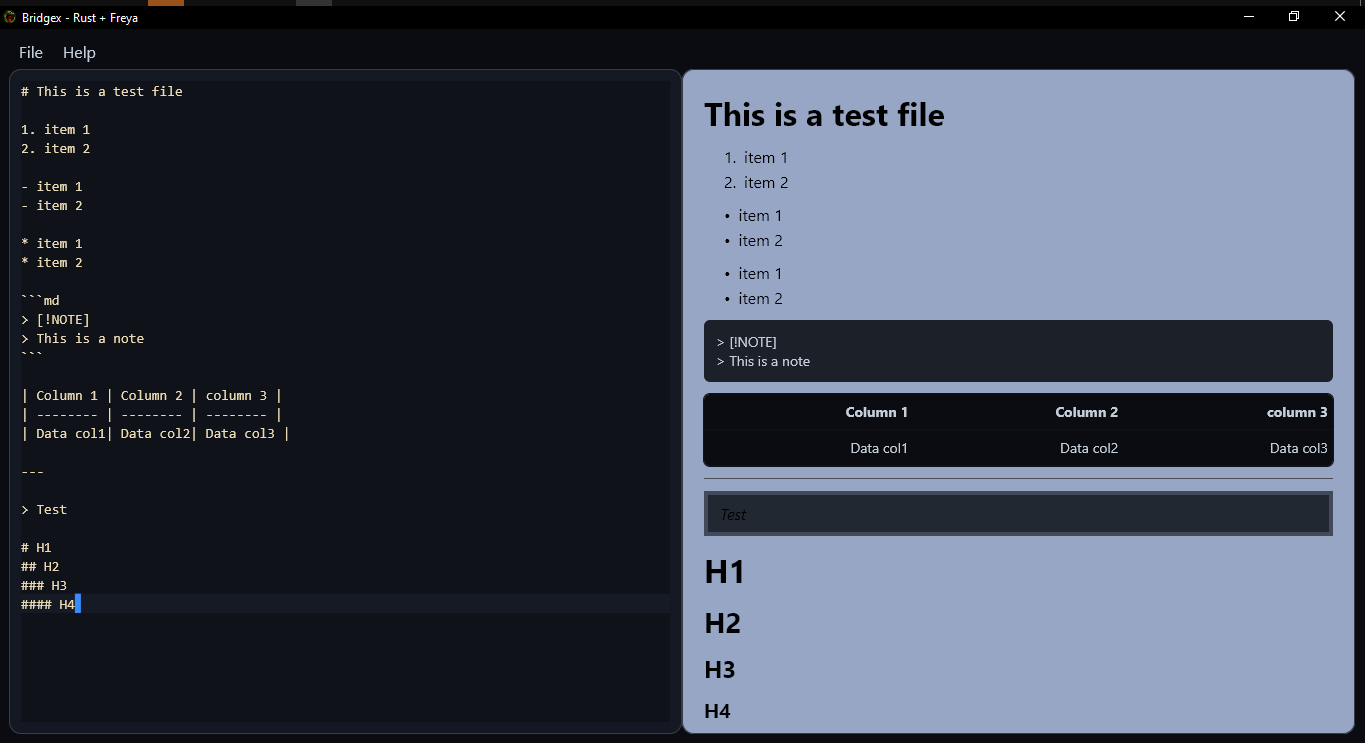Select the "Data col2" preview table cell
1365x743 pixels.
pyautogui.click(x=1089, y=448)
